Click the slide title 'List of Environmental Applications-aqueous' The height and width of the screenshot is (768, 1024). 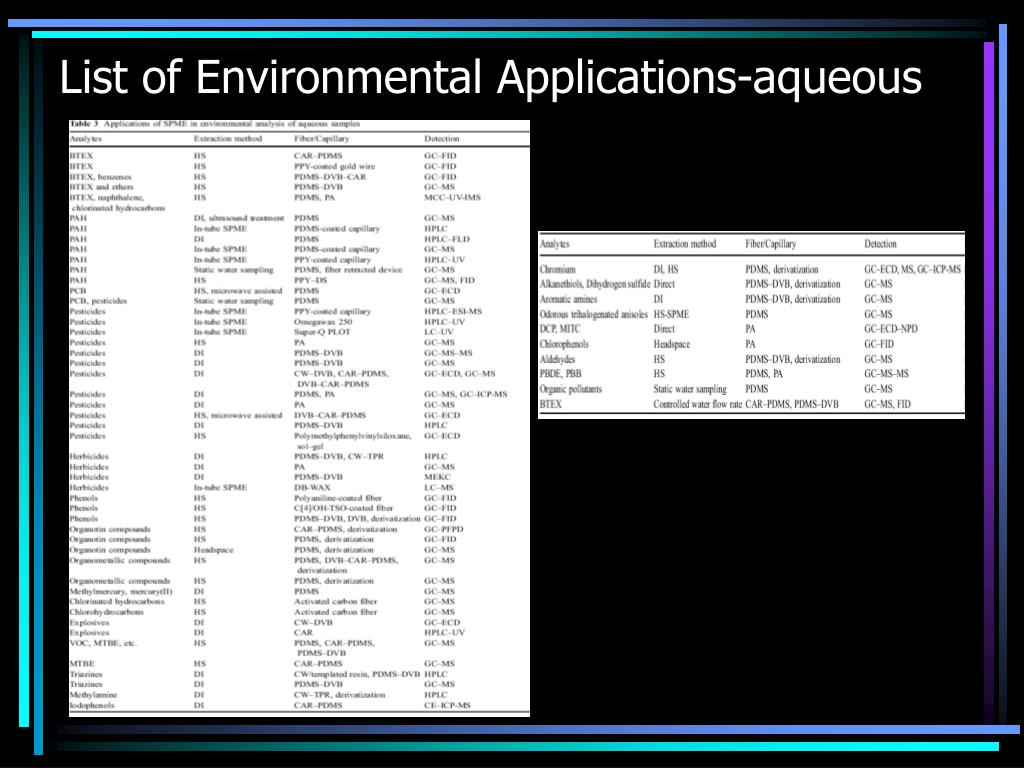(490, 78)
